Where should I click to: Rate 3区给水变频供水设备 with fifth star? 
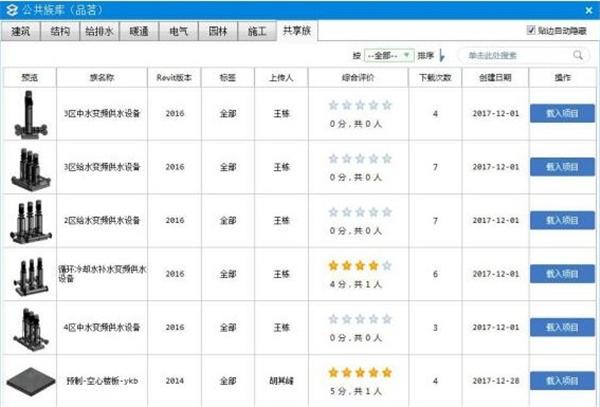tap(387, 158)
